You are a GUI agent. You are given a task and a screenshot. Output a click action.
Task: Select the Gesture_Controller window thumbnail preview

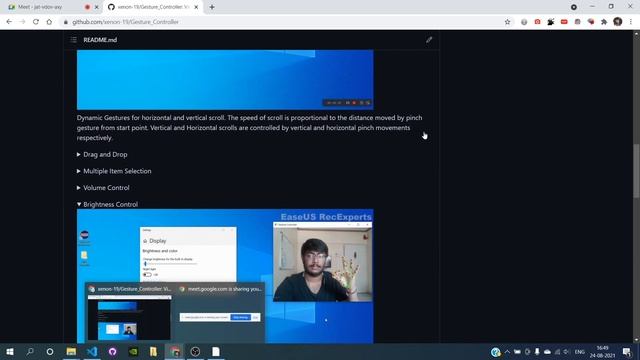click(129, 318)
